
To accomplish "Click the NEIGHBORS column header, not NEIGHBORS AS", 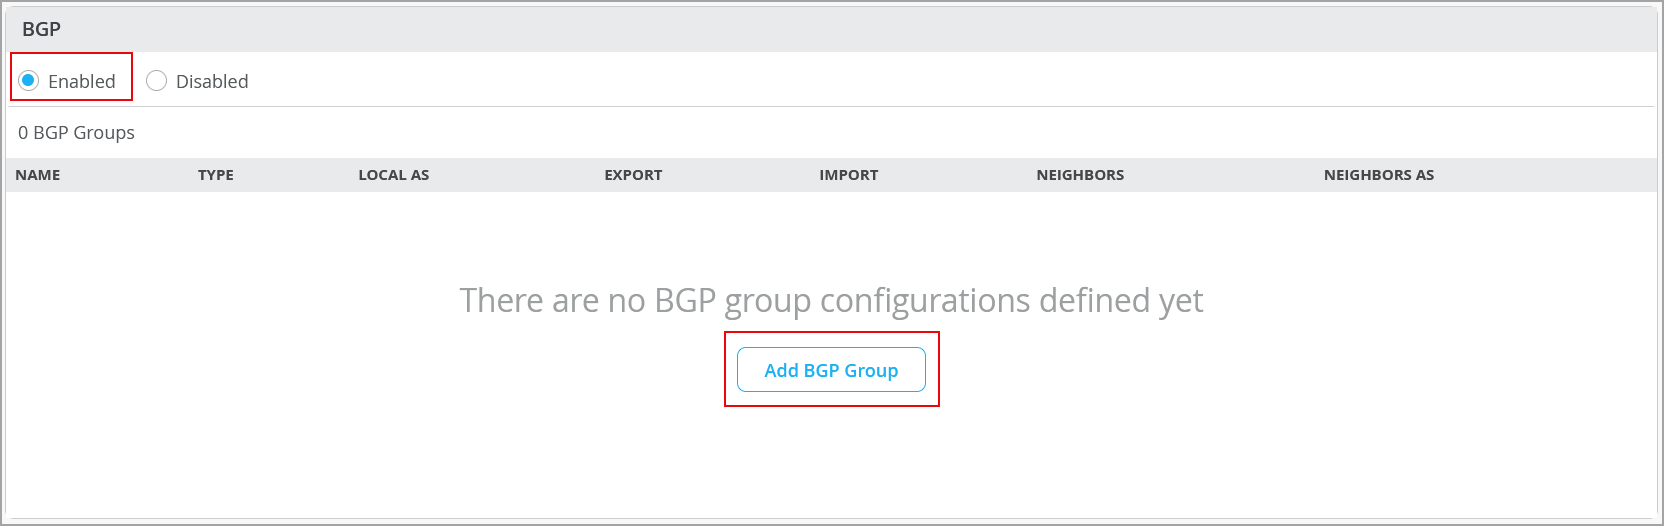I will [1080, 175].
